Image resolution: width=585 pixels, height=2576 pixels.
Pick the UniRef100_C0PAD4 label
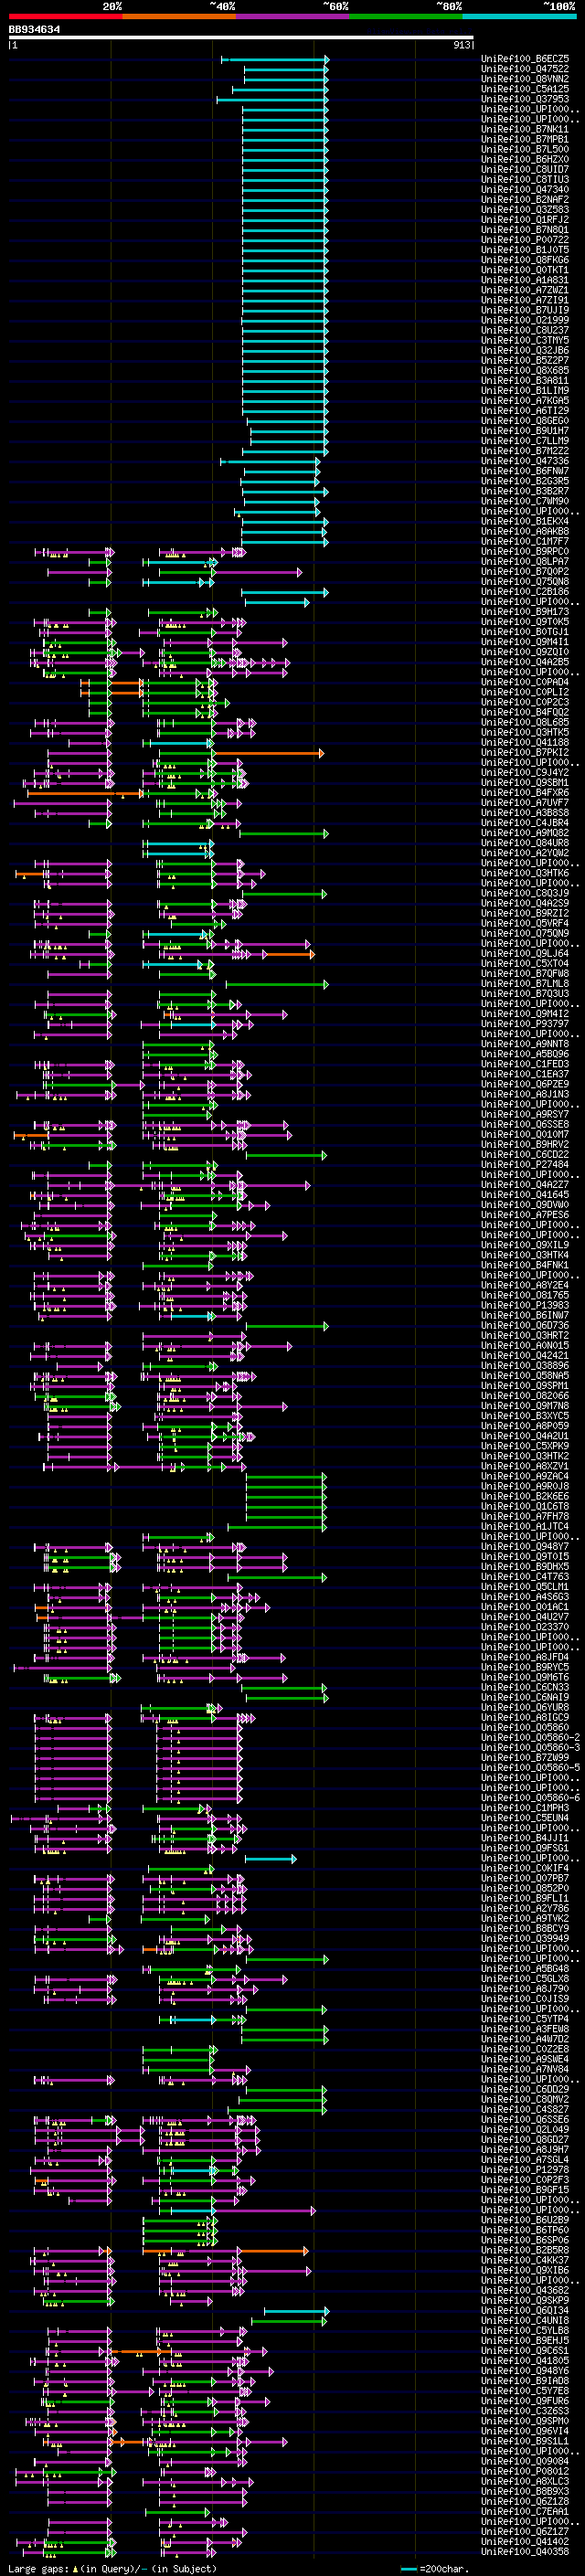[525, 682]
